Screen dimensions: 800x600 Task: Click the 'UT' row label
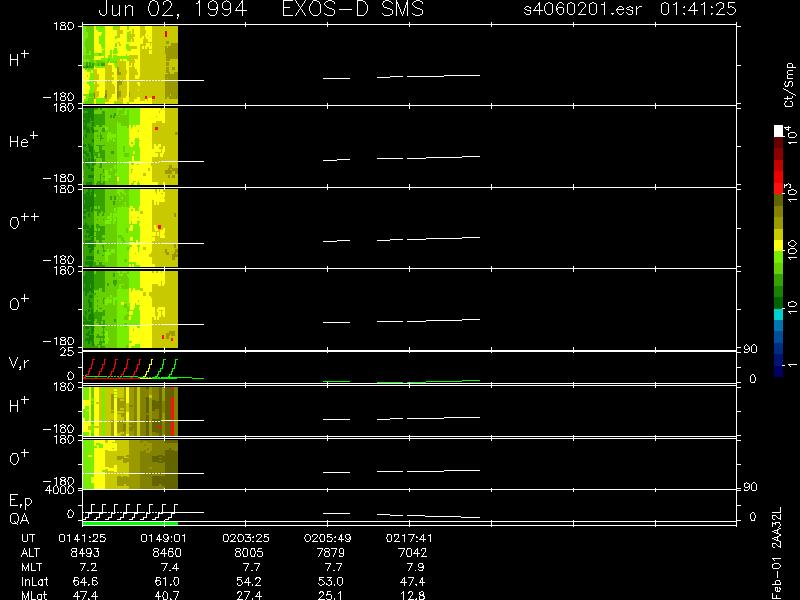(29, 538)
